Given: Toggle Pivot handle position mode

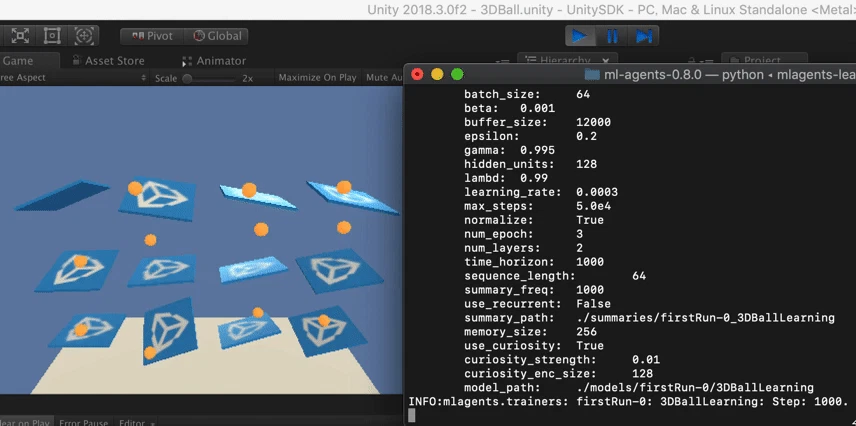Looking at the screenshot, I should tap(152, 36).
